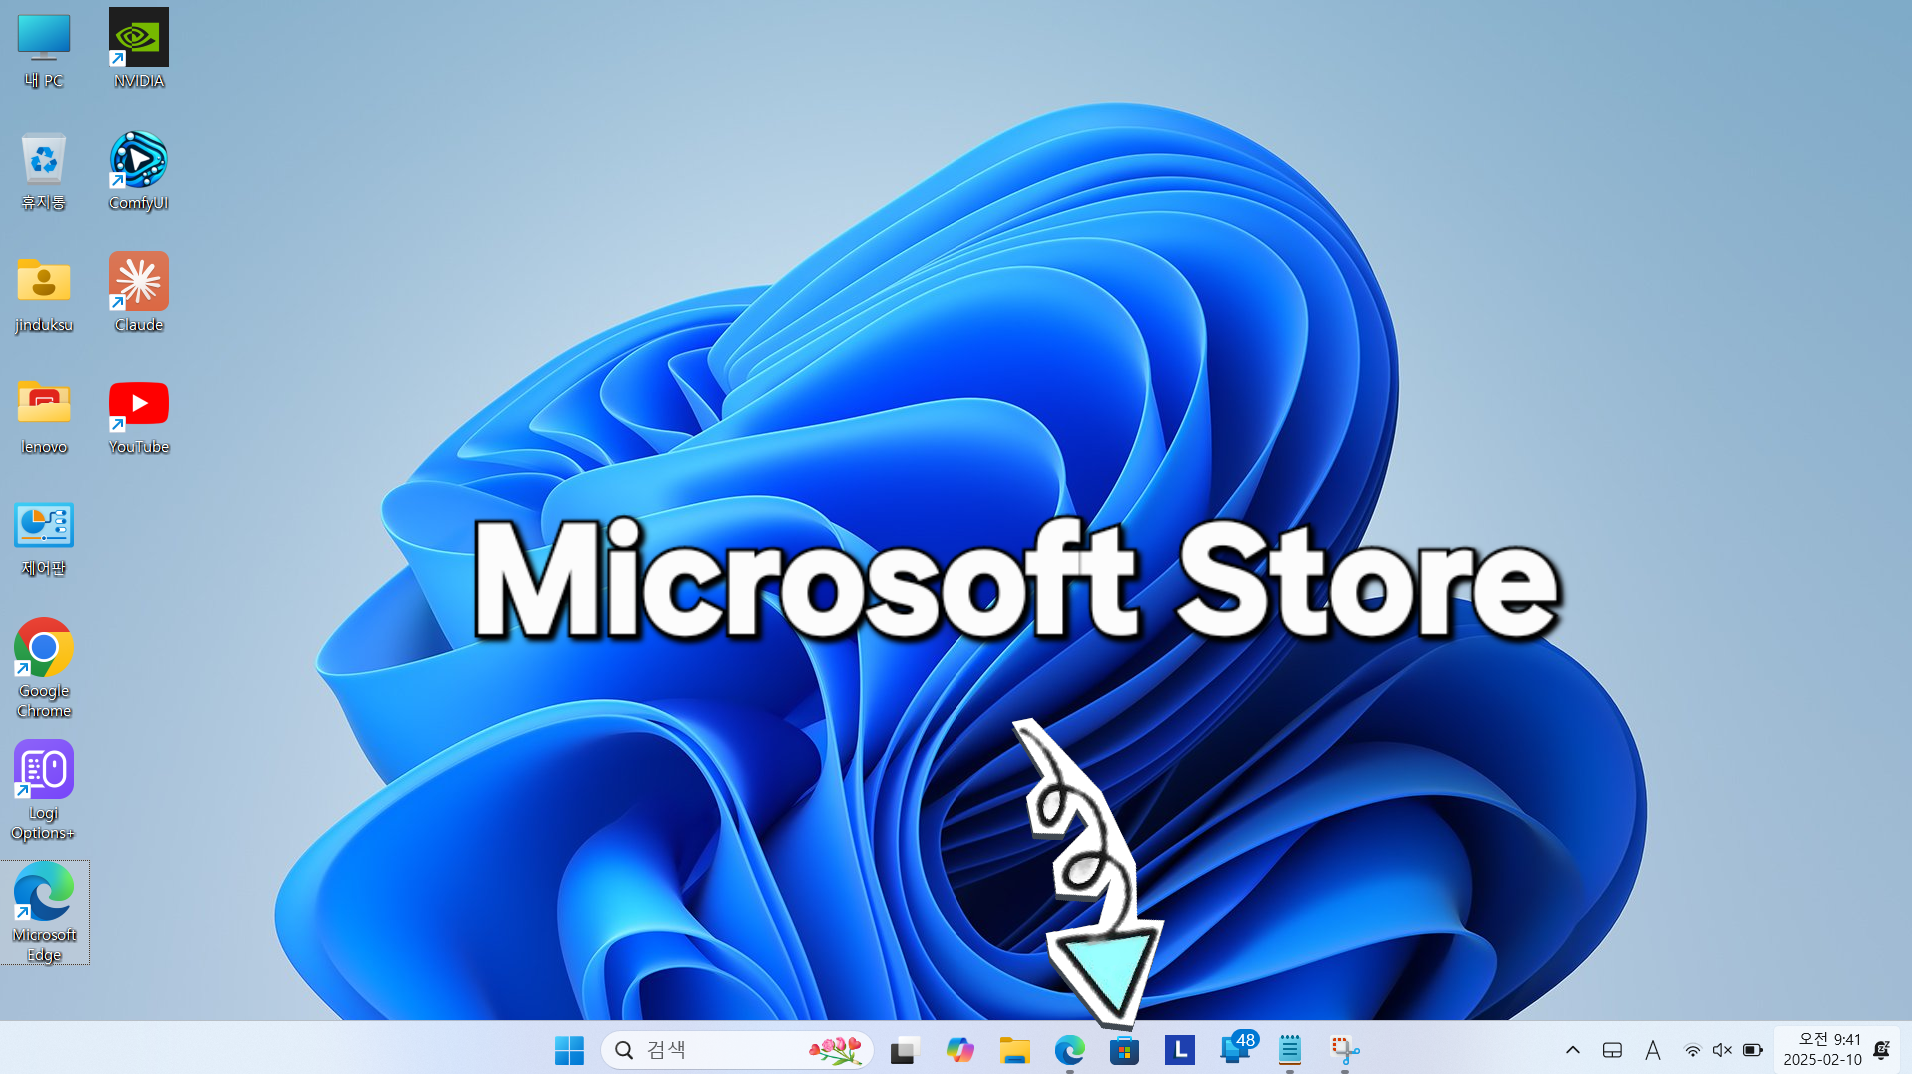Check the battery status icon
This screenshot has height=1074, width=1912.
click(x=1753, y=1050)
